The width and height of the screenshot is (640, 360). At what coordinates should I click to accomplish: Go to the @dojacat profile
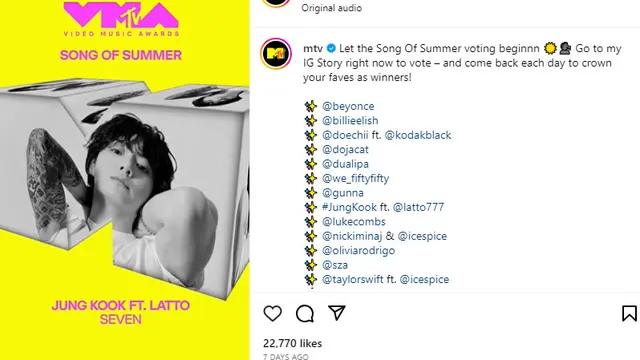click(345, 149)
